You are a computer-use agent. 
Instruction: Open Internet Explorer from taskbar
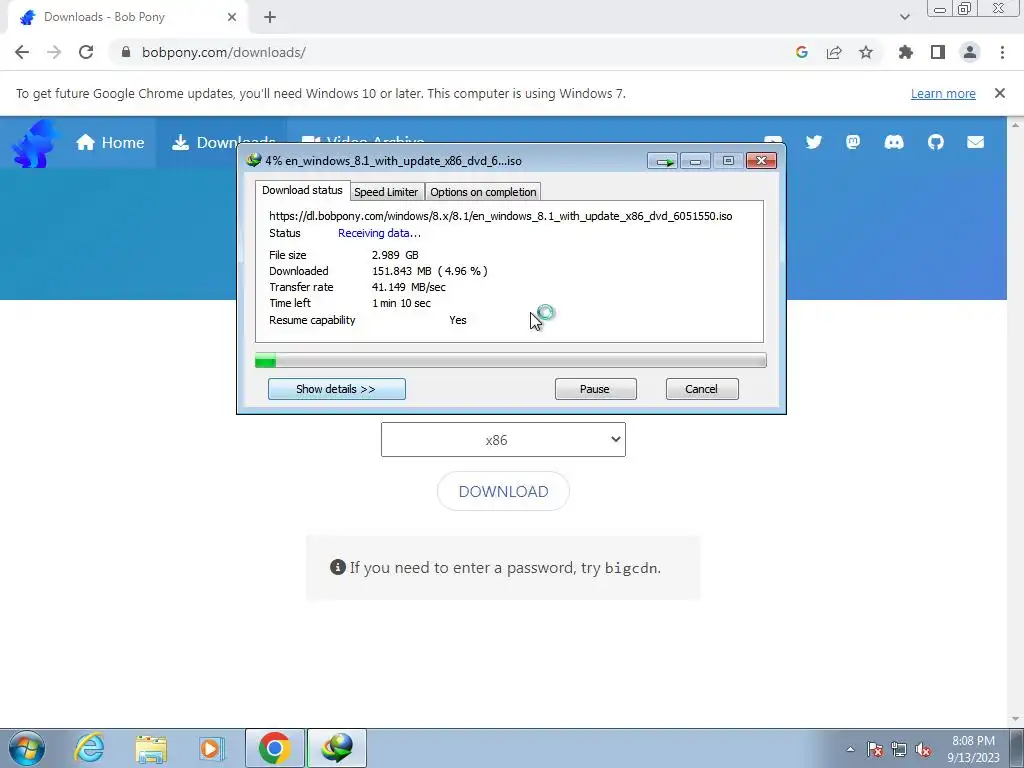pyautogui.click(x=89, y=748)
